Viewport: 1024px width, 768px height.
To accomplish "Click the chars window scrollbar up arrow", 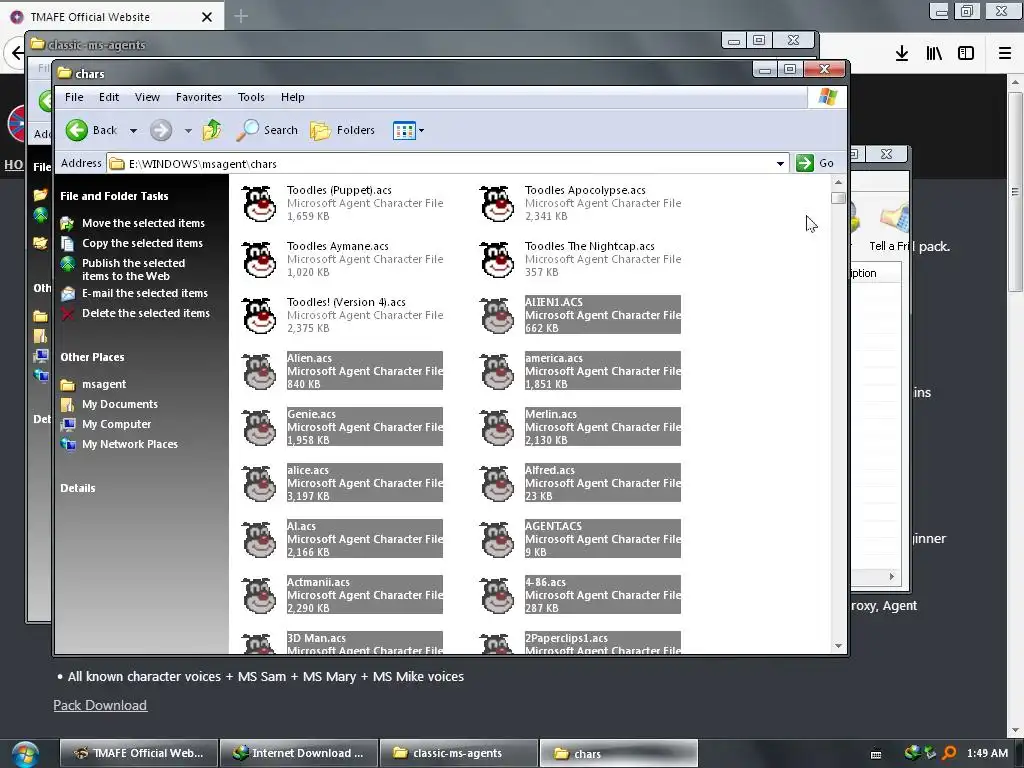I will [839, 182].
